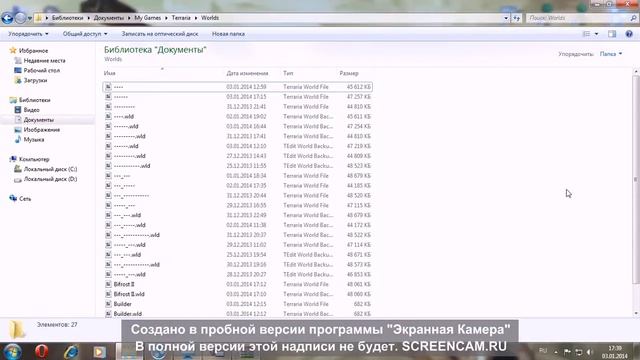Select the Bifrost II.wld backup file
The height and width of the screenshot is (360, 640).
point(238,294)
